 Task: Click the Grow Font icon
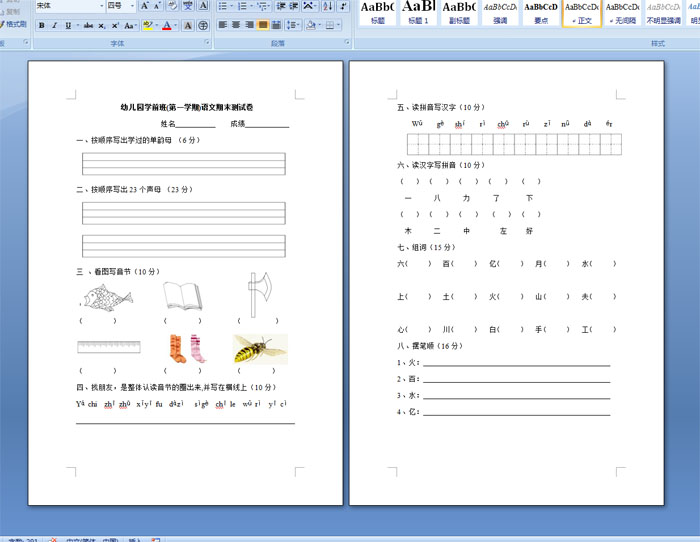point(144,6)
